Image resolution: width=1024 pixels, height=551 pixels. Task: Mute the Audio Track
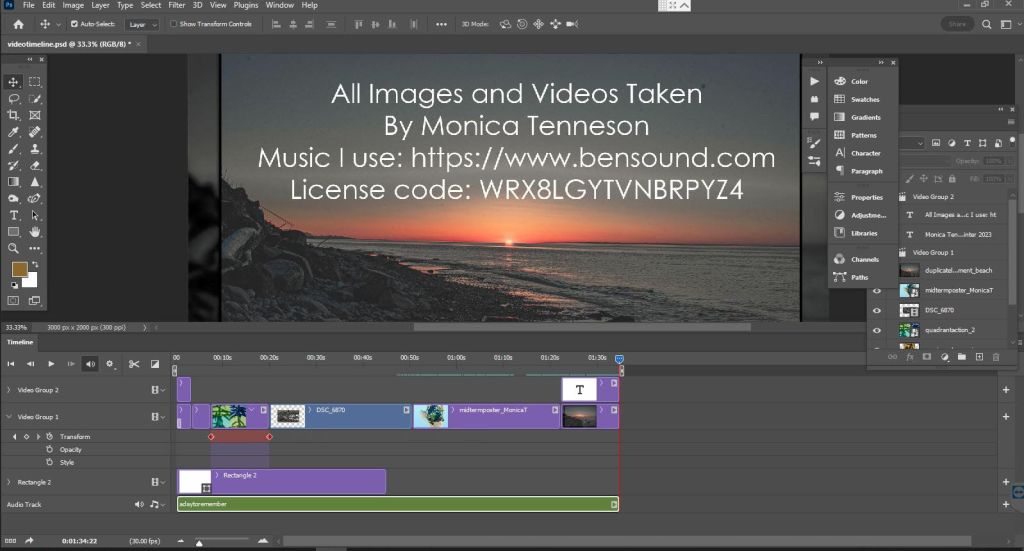point(139,504)
